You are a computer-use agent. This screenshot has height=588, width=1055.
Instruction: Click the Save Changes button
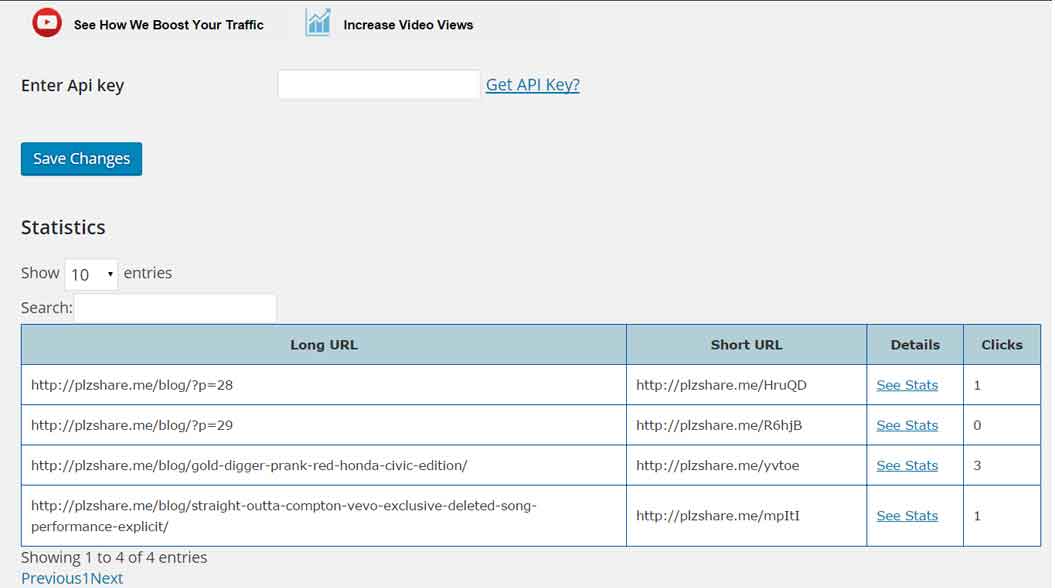tap(81, 159)
